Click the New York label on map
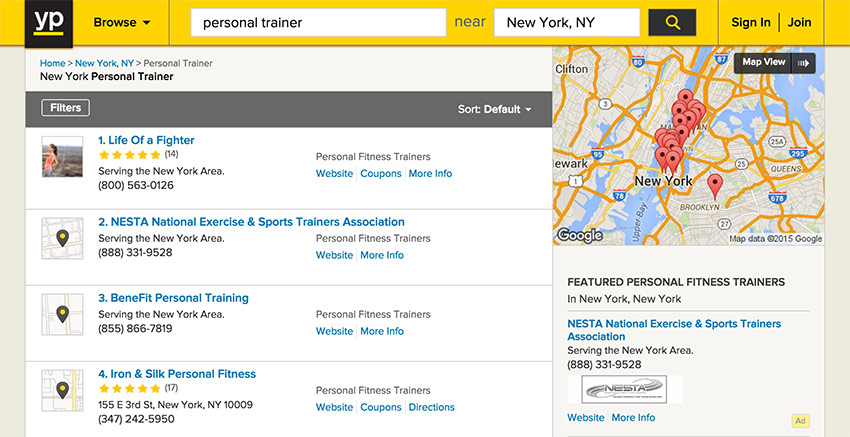The height and width of the screenshot is (437, 850). click(x=664, y=181)
